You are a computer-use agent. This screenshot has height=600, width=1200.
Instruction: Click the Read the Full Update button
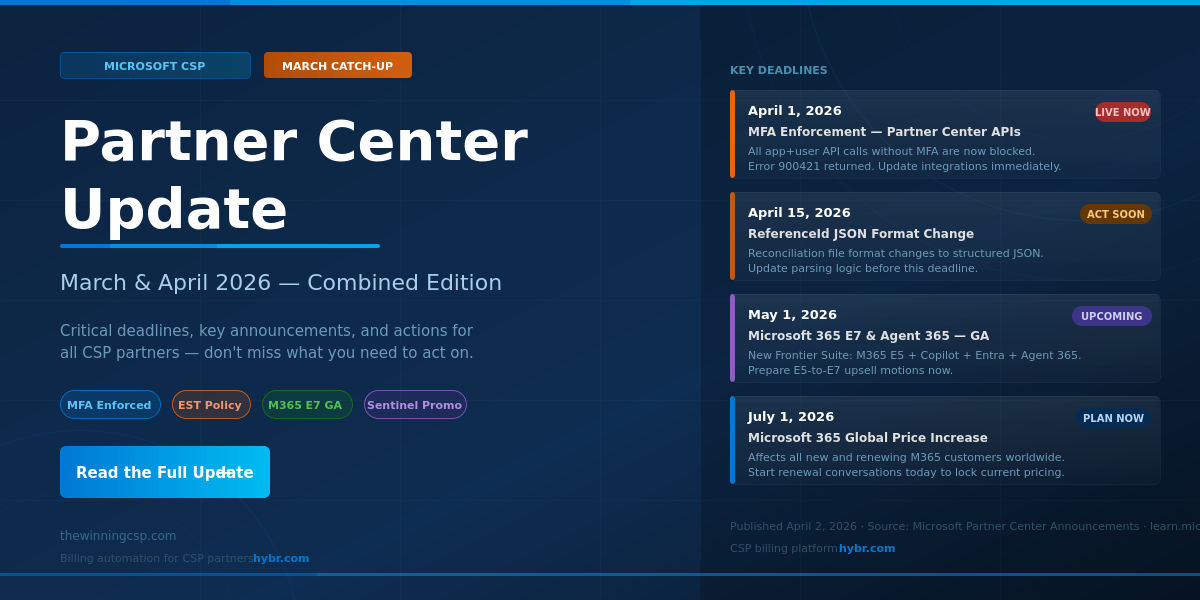(x=165, y=472)
